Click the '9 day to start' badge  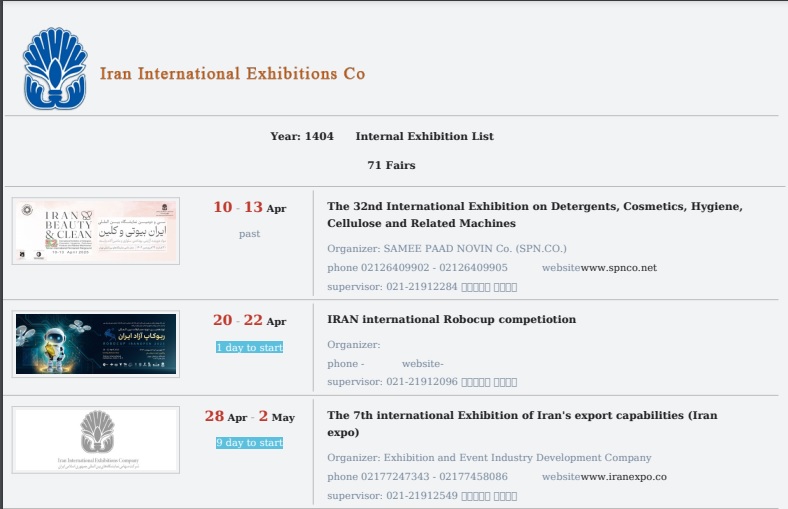tap(249, 442)
